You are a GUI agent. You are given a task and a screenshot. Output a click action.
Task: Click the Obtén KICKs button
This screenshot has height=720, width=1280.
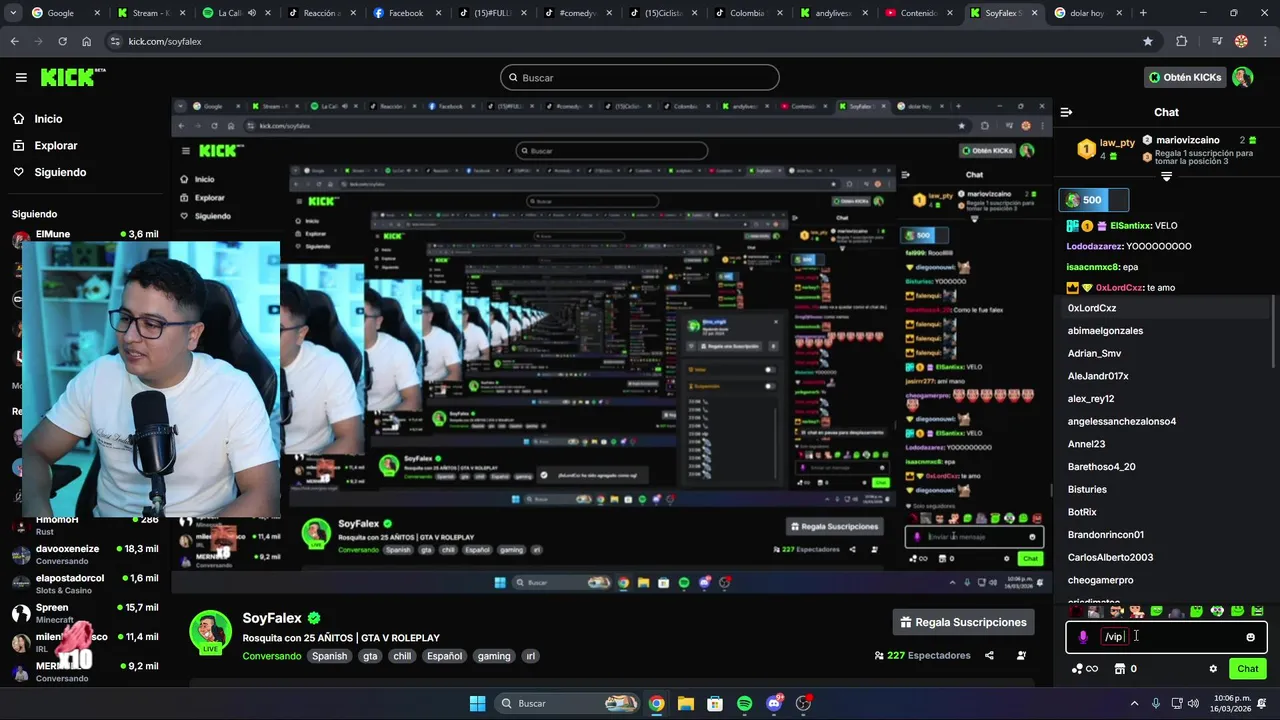pyautogui.click(x=1185, y=77)
